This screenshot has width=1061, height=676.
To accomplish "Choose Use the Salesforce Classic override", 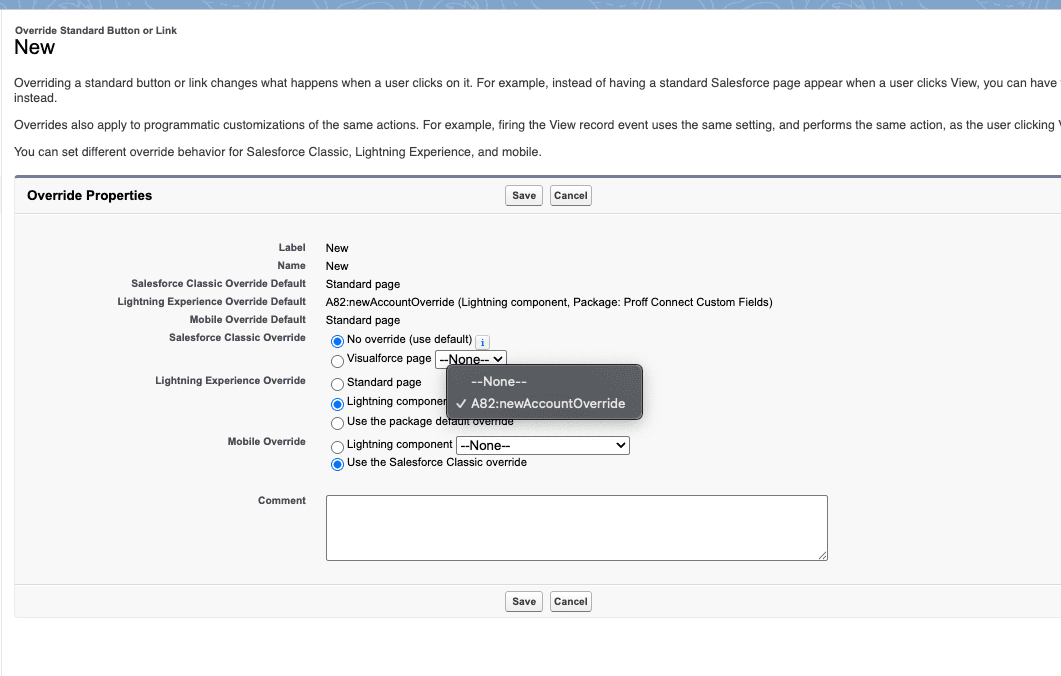I will [337, 462].
